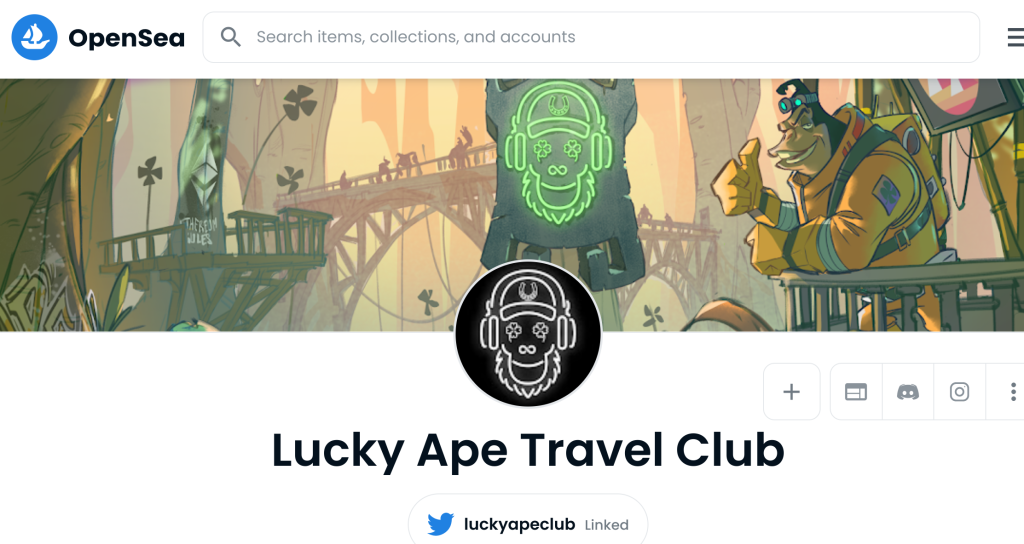Click the OpenSea ship logo icon
1024x544 pixels.
(34, 37)
